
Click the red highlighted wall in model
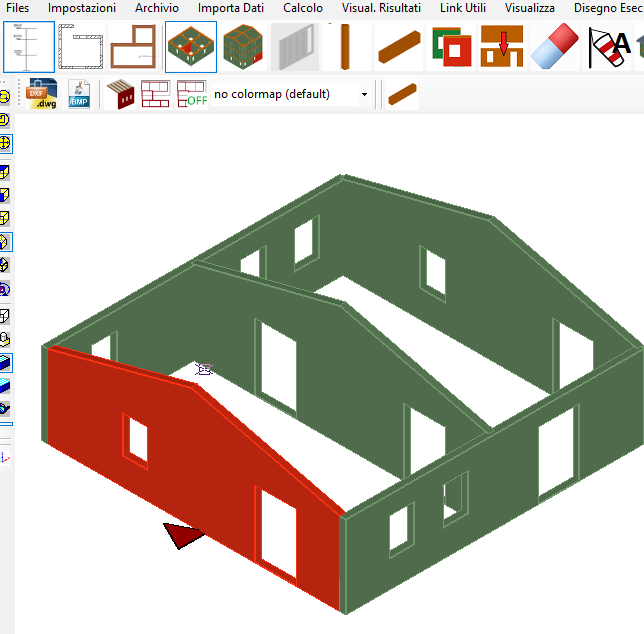tap(200, 470)
